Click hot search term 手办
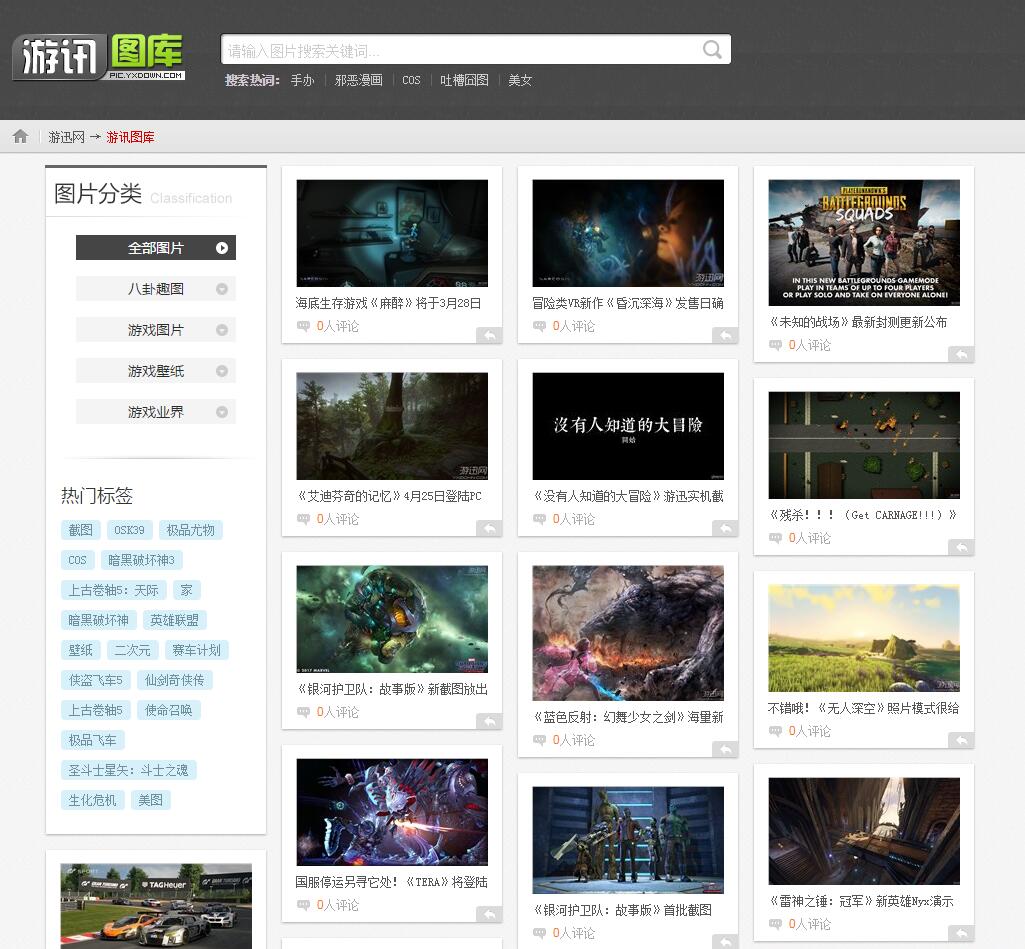The height and width of the screenshot is (949, 1025). (x=303, y=80)
